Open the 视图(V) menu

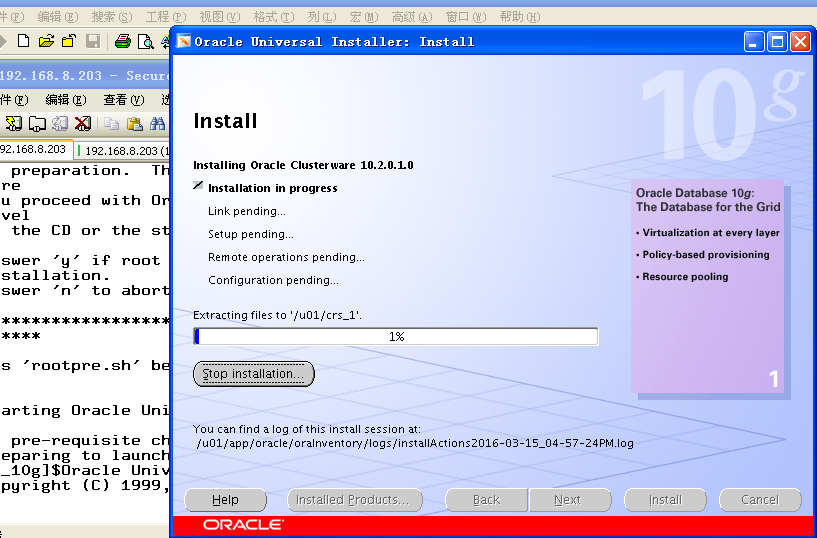[x=219, y=17]
